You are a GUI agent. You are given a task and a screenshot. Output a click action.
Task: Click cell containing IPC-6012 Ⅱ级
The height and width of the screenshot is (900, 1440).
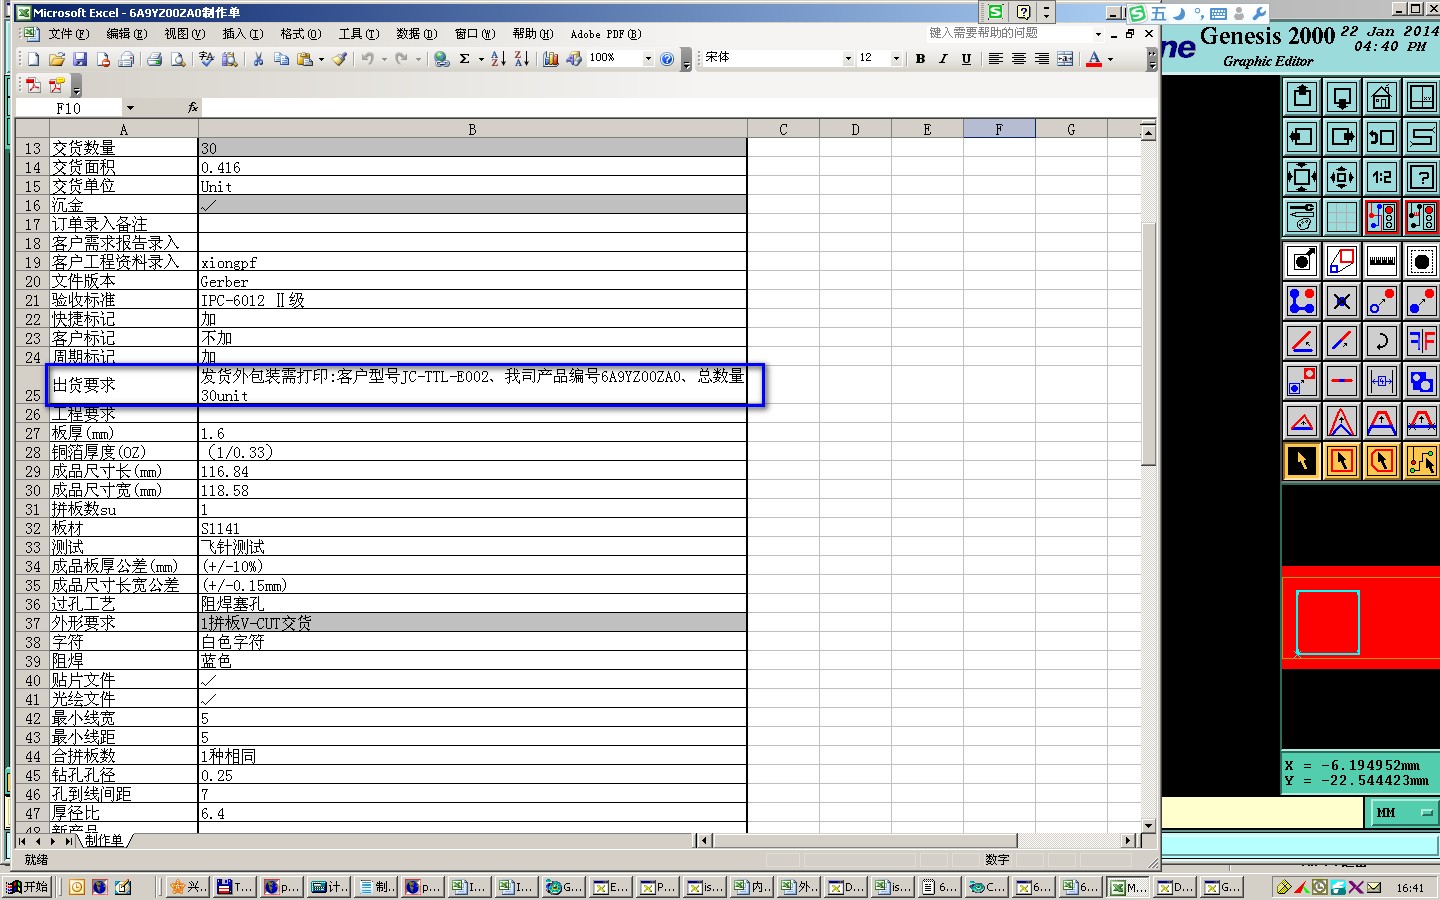(472, 300)
